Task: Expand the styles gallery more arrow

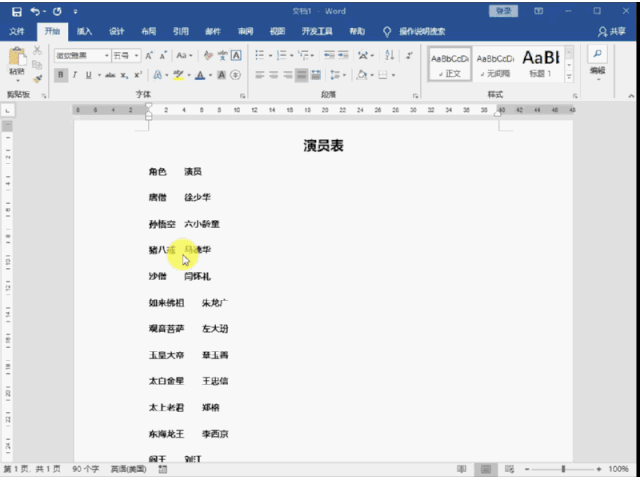Action: (x=571, y=78)
